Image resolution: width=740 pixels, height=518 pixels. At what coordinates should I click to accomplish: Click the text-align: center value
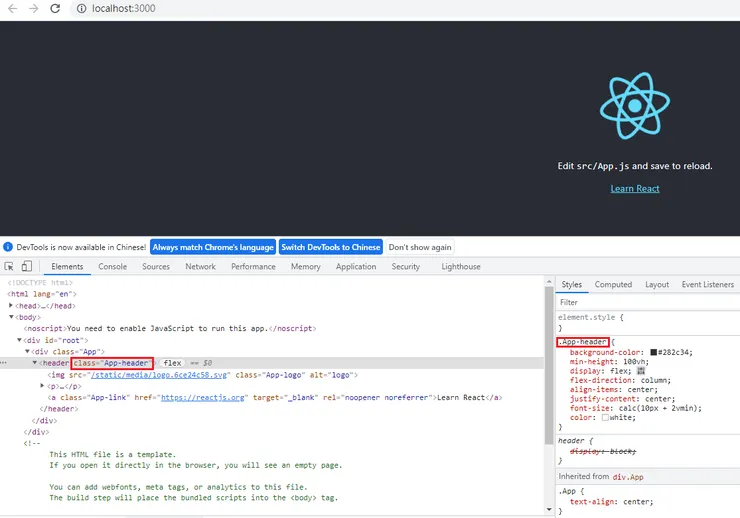[x=637, y=502]
